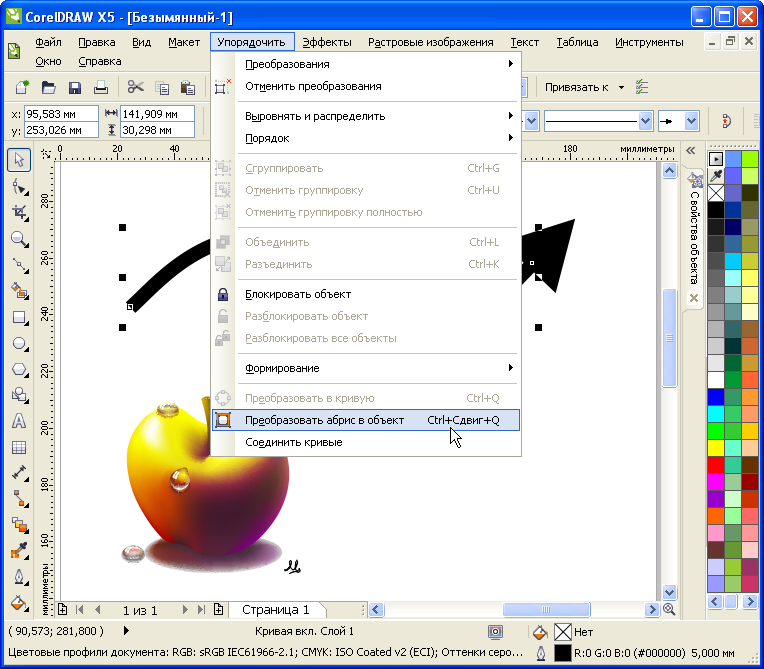Click the snapping options icon beside Привязать к
Viewport: 764px width, 669px height.
coord(642,87)
